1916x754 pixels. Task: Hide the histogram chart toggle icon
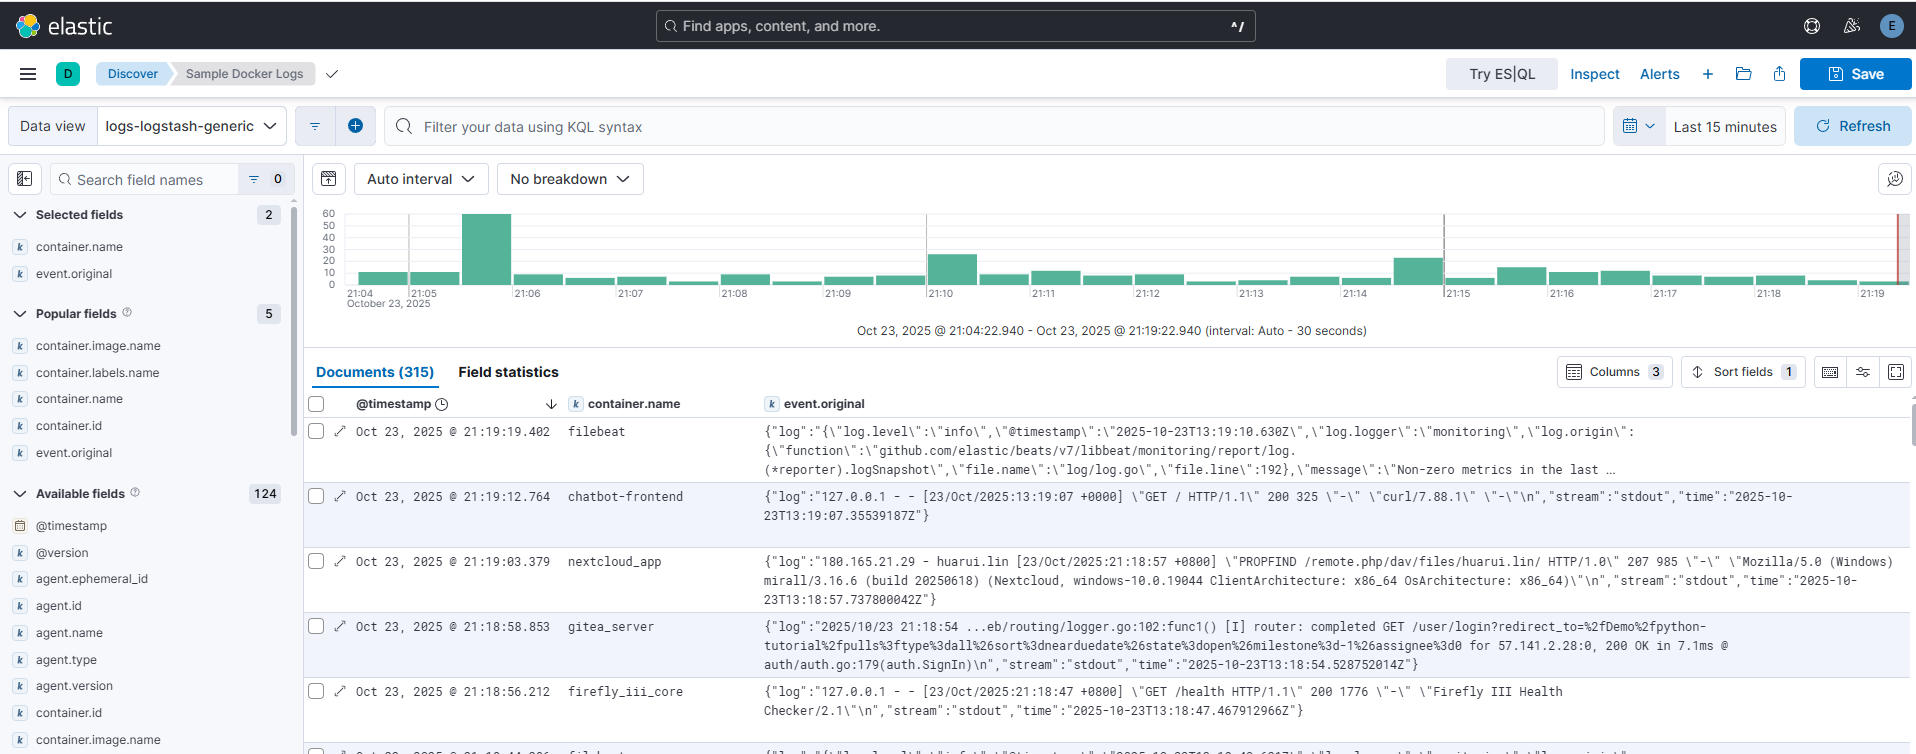tap(329, 179)
